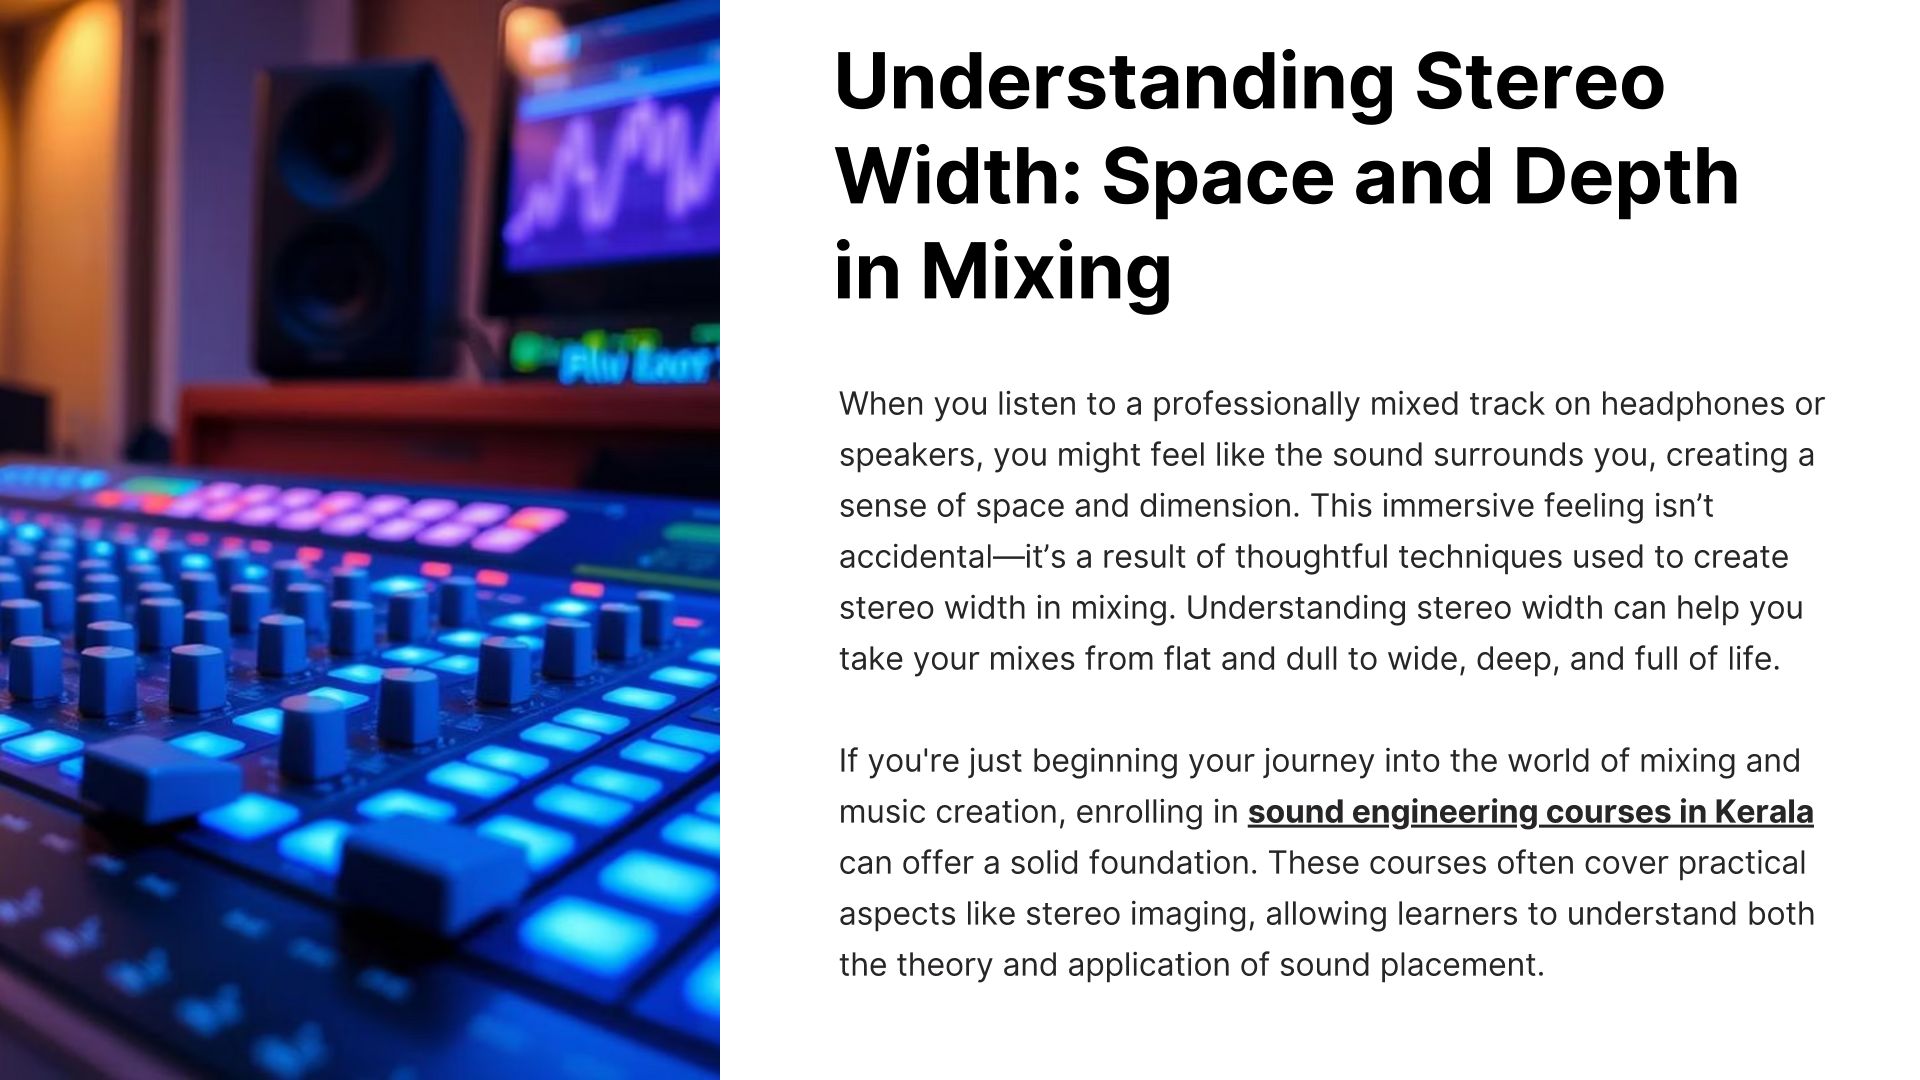Screen dimensions: 1920x1080
Task: Click Space and Depth in the heading
Action: [1420, 176]
